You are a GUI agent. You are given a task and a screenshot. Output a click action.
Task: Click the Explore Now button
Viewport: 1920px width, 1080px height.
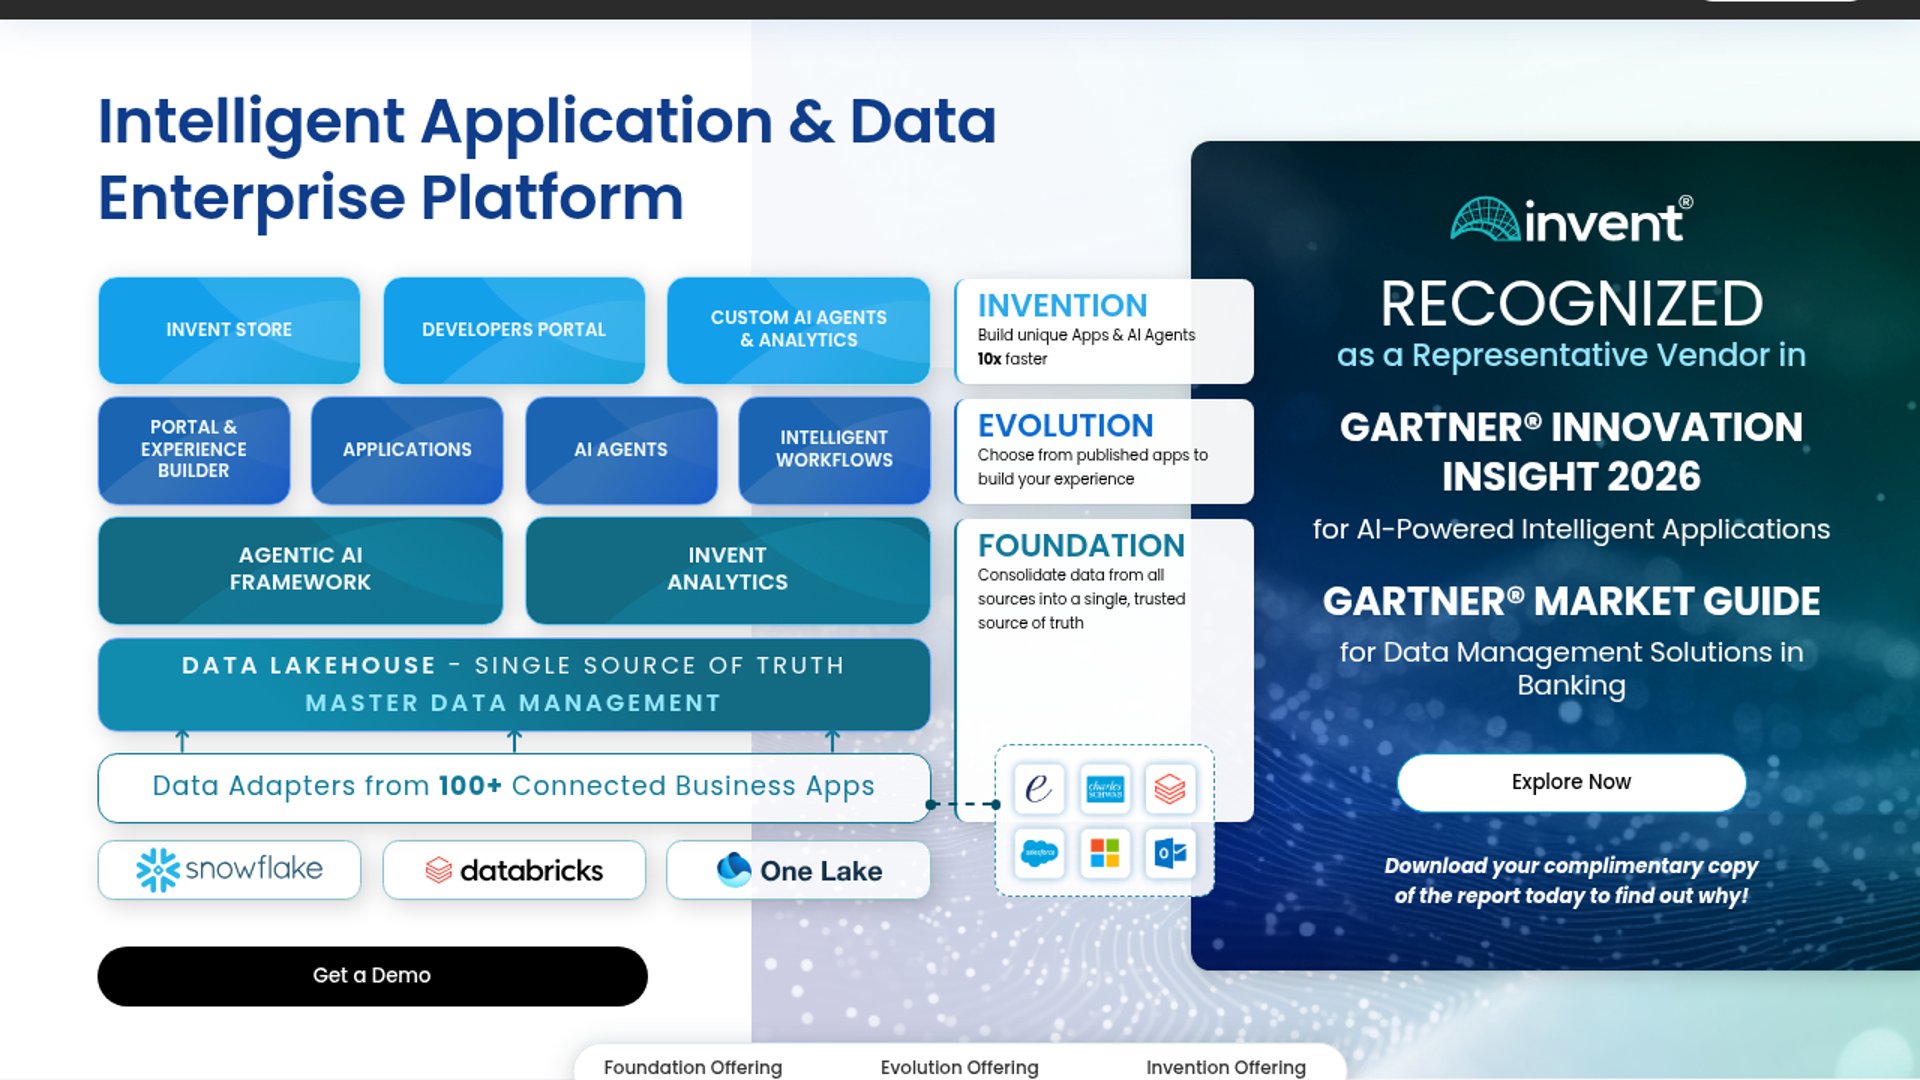click(1571, 782)
